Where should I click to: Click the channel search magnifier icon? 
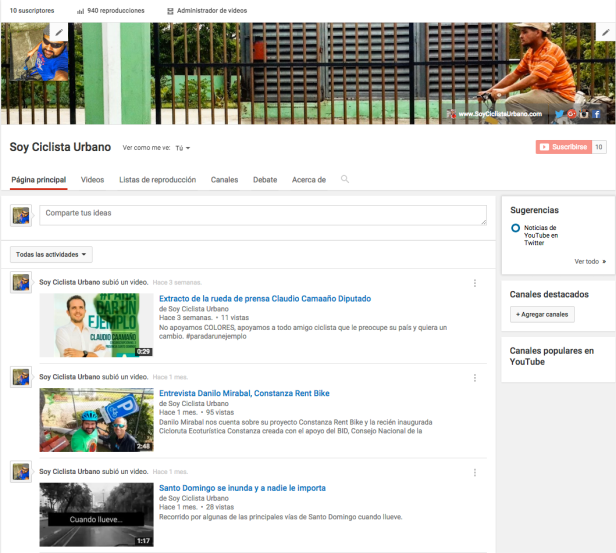[x=345, y=179]
